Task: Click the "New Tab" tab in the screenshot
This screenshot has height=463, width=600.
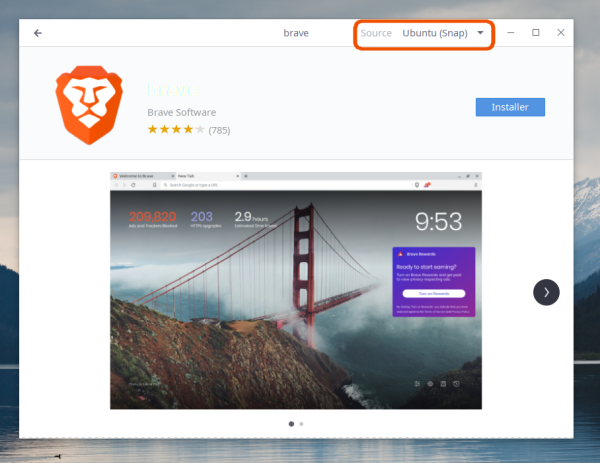Action: tap(189, 176)
